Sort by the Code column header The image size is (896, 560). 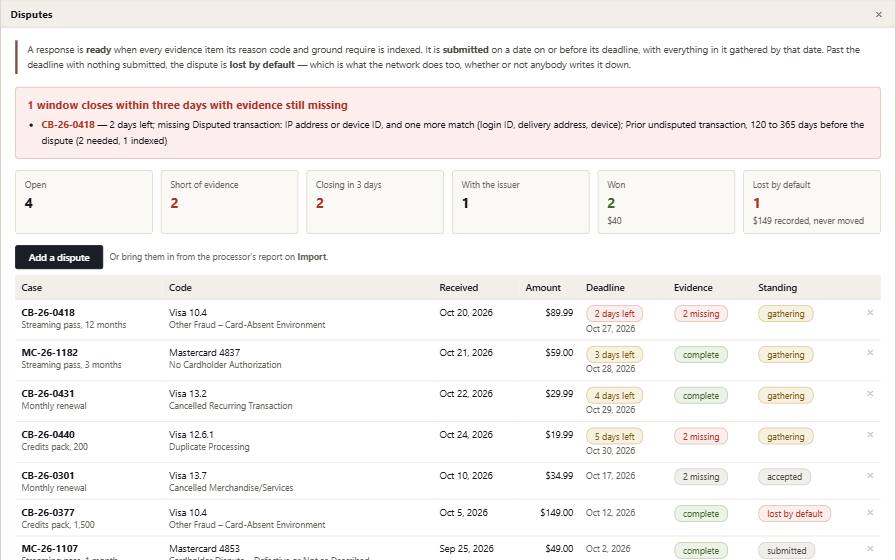tap(180, 287)
